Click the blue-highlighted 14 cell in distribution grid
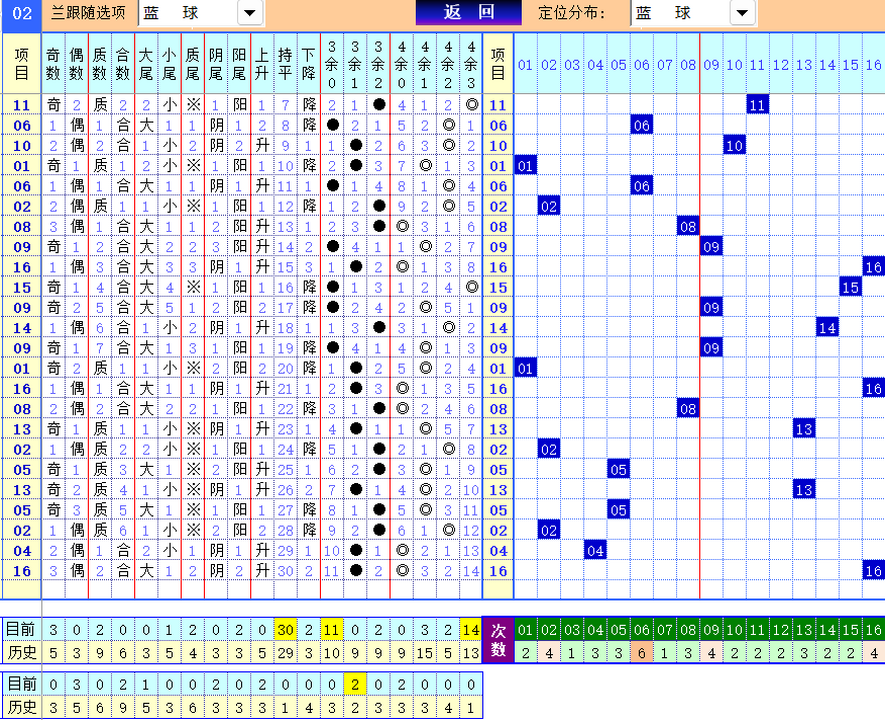 [x=827, y=327]
